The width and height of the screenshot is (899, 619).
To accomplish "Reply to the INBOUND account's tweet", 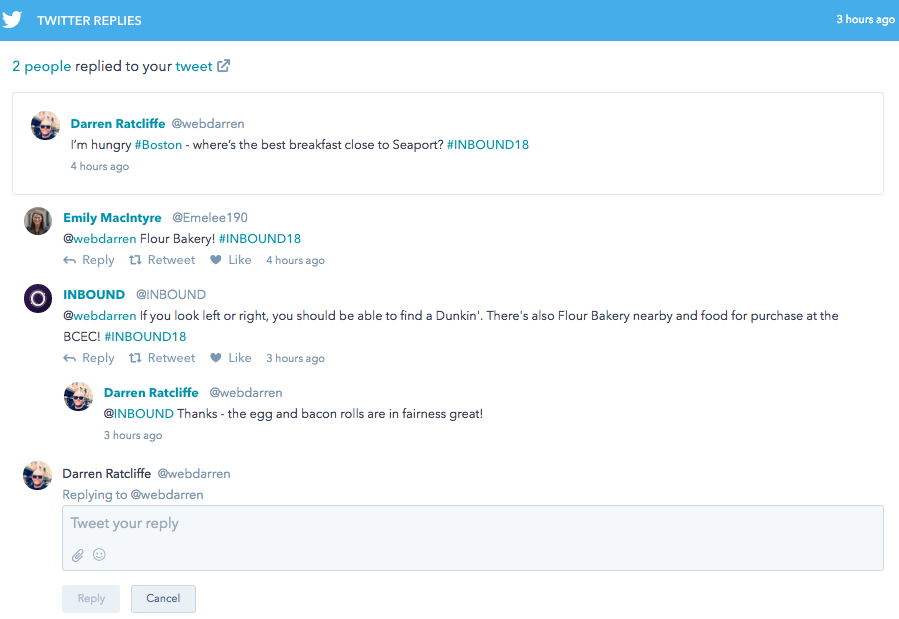I will tap(89, 358).
